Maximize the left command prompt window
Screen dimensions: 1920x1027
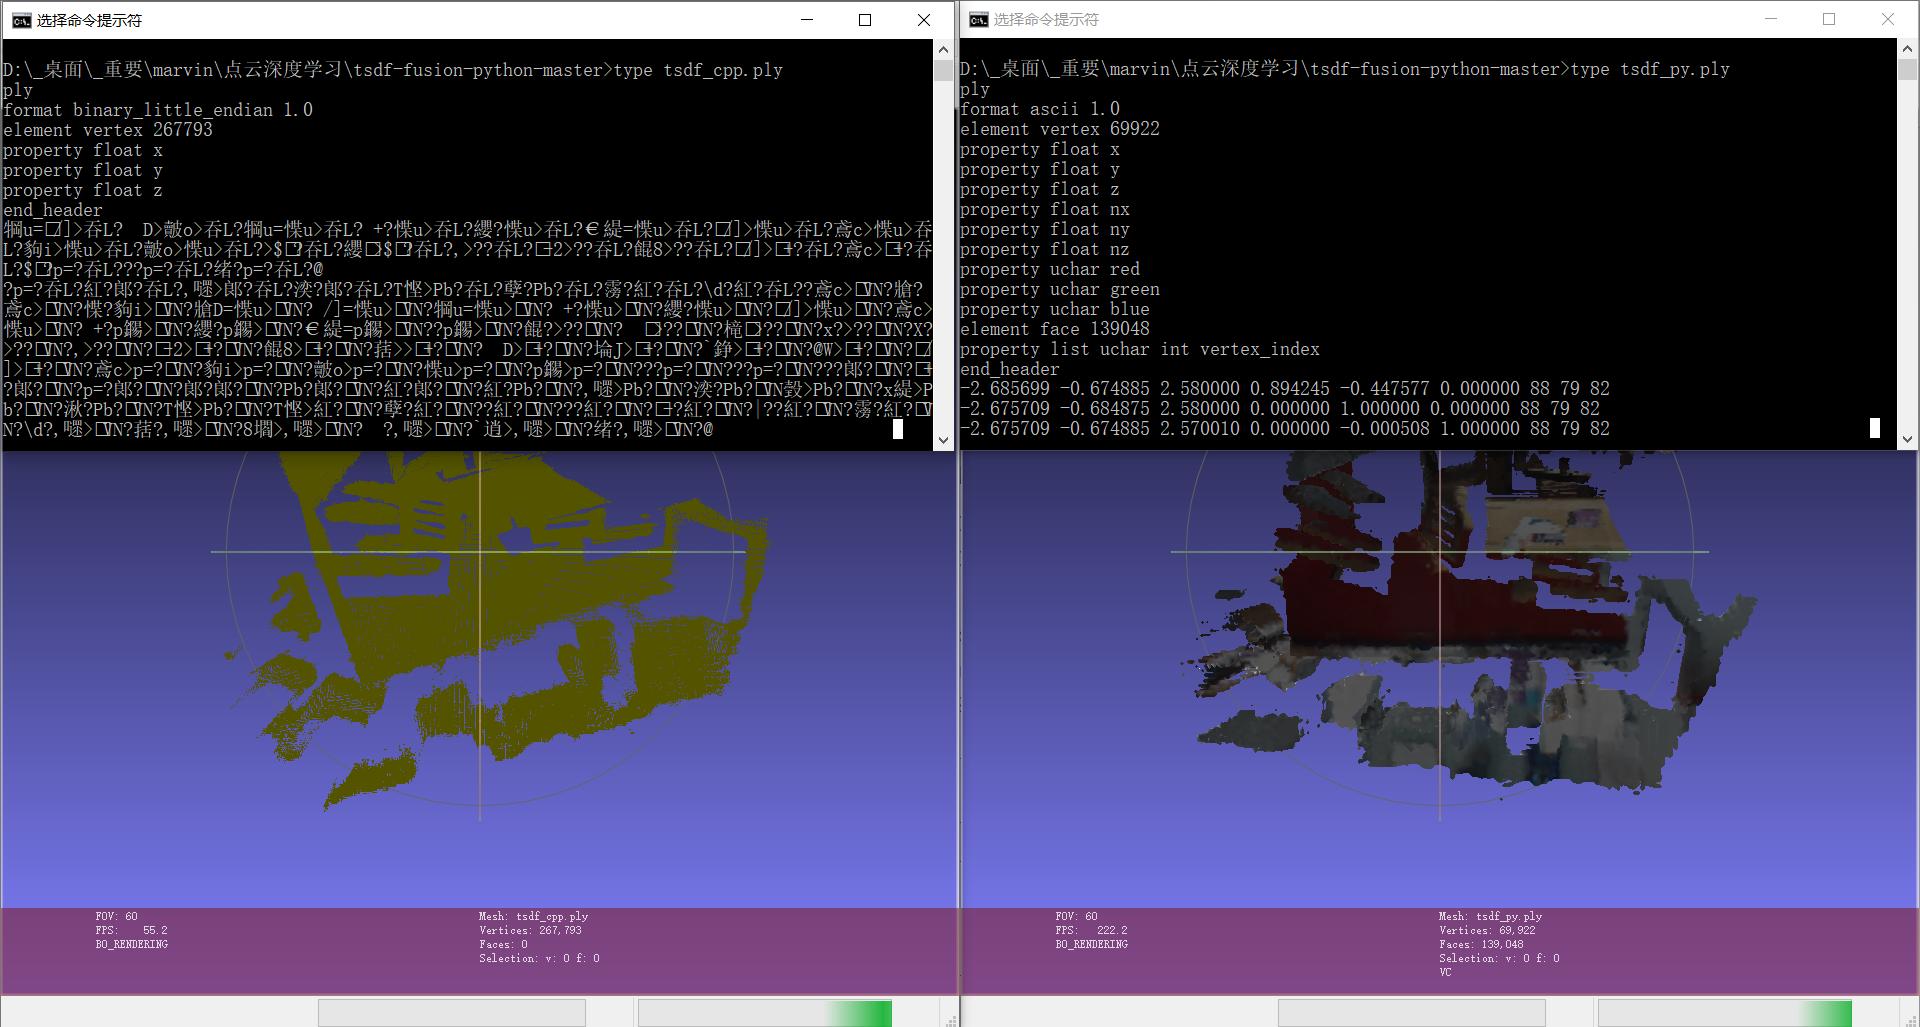point(865,20)
